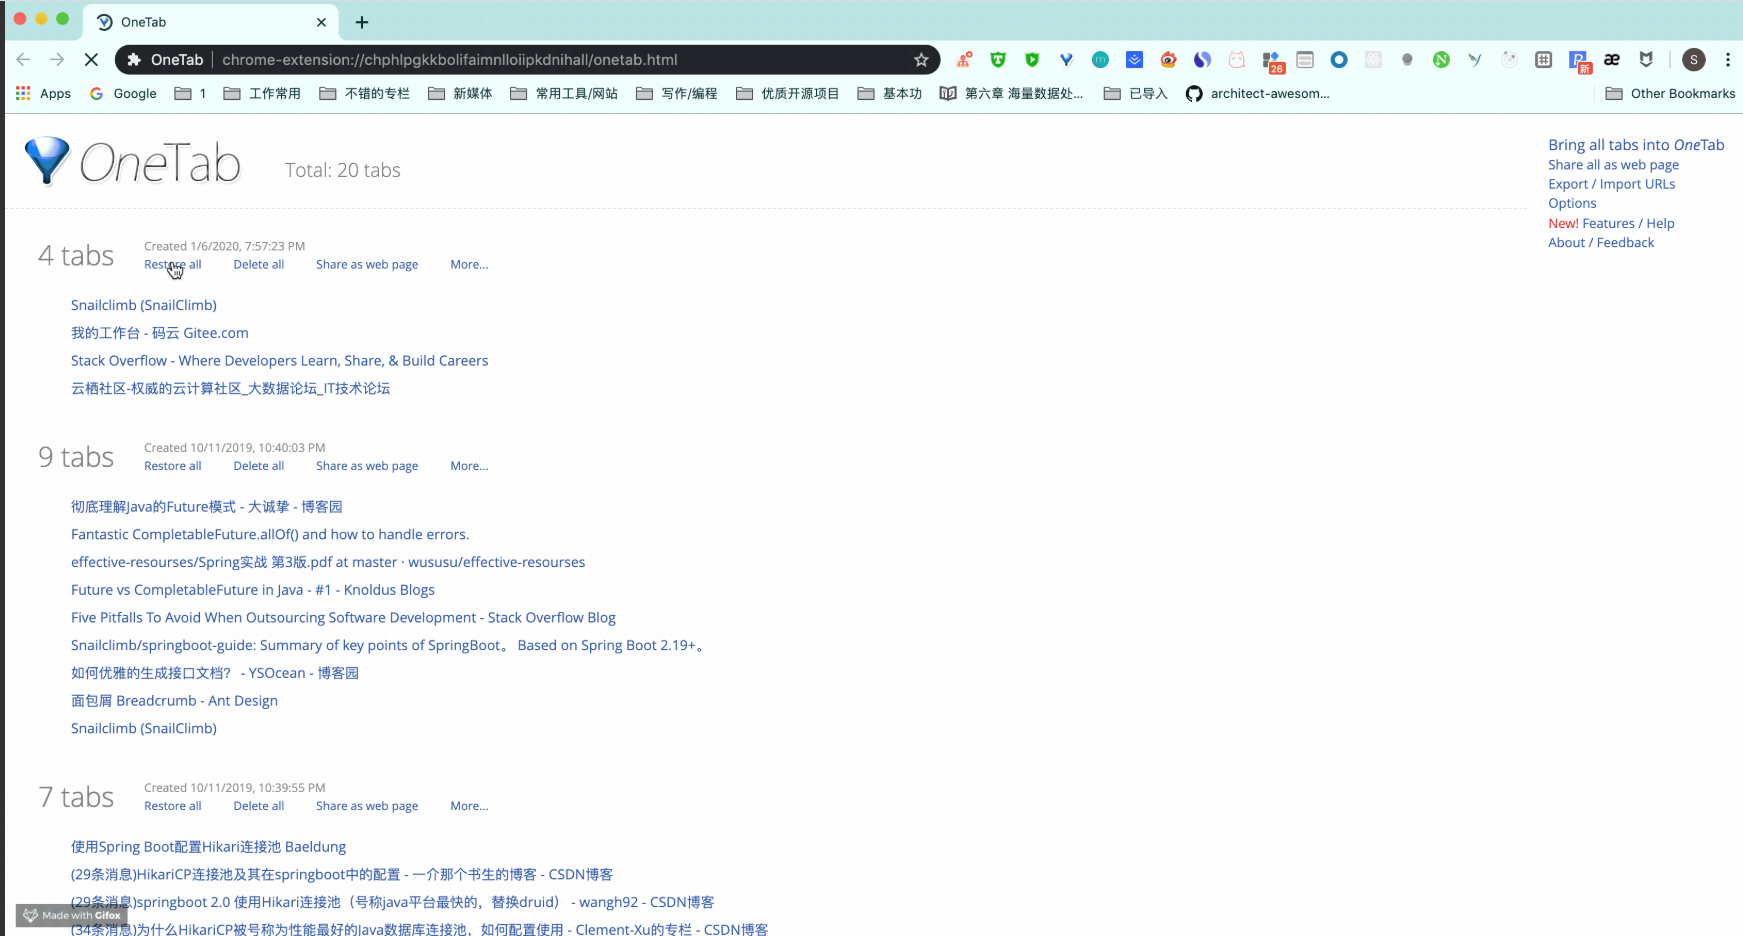
Task: Click the green shield play-button extension
Action: (1032, 60)
